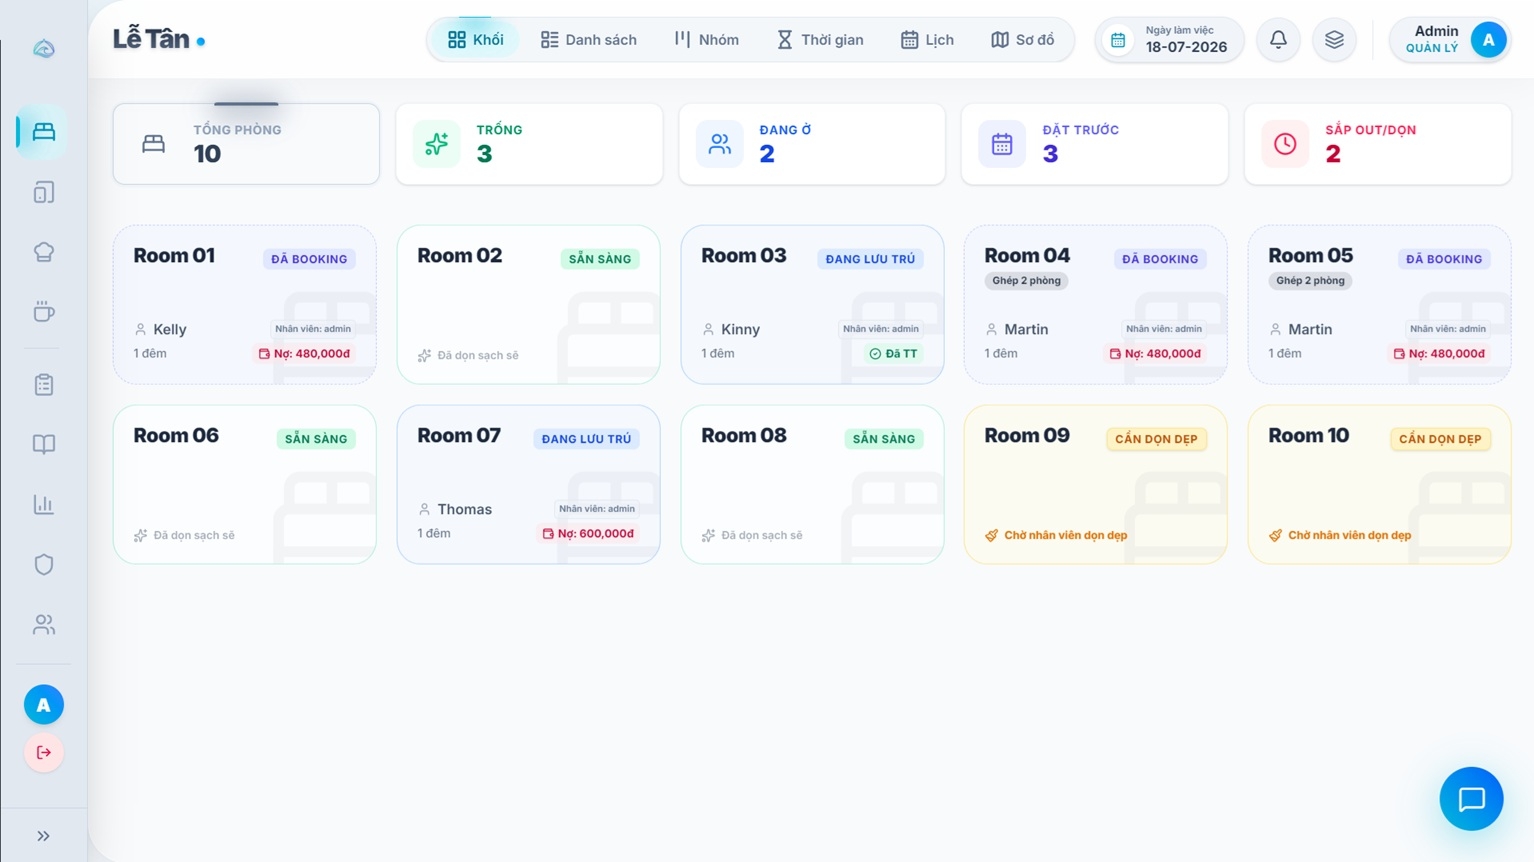Screen dimensions: 1534x862
Task: Switch to the Danh sách view
Action: [x=588, y=40]
